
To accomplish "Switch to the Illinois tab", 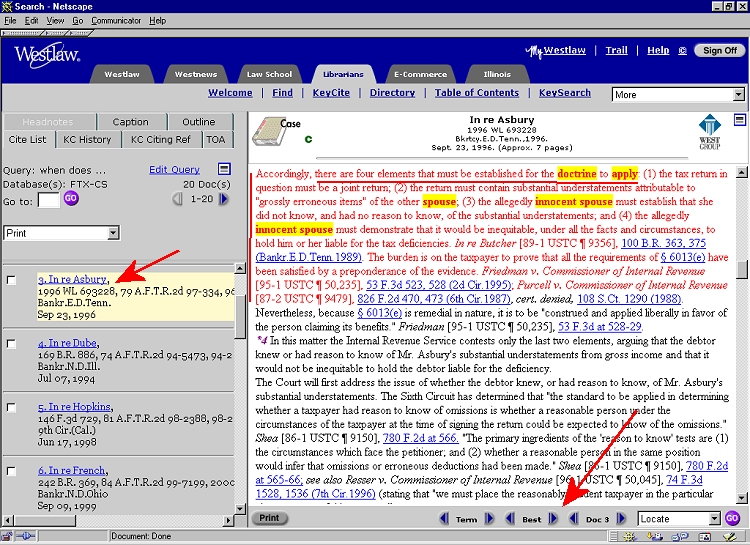I will coord(497,74).
